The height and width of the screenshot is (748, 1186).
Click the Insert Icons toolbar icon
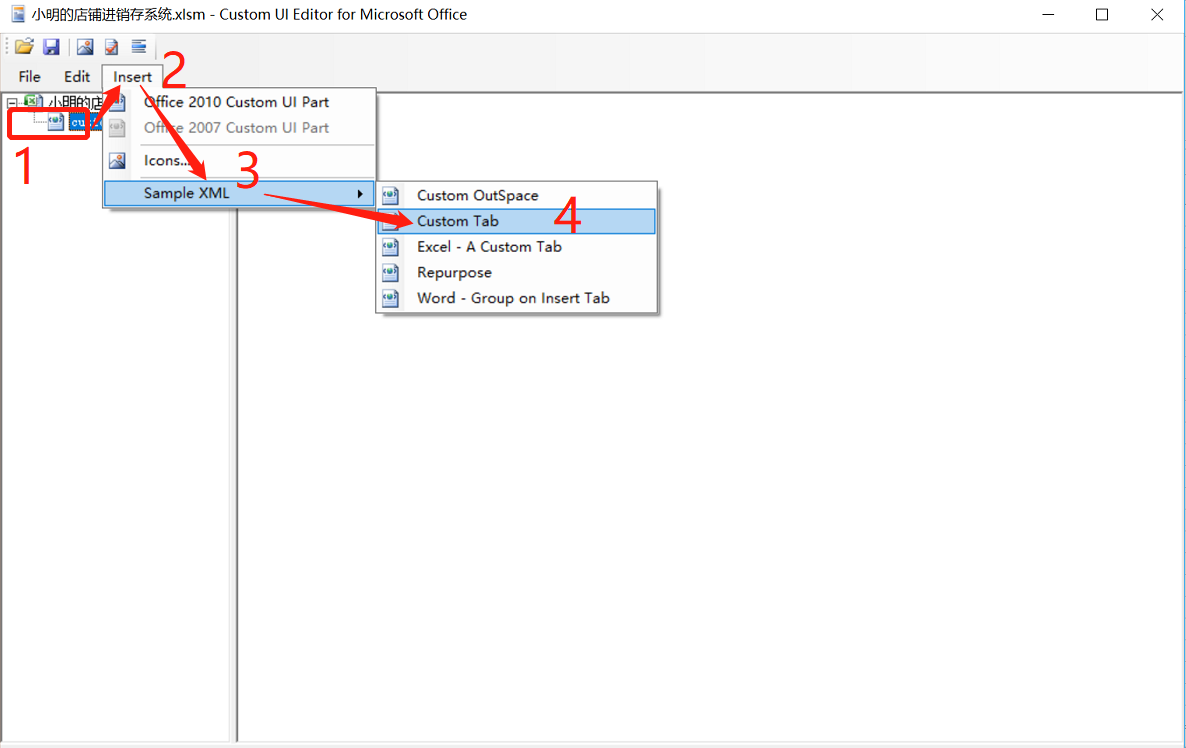[85, 47]
